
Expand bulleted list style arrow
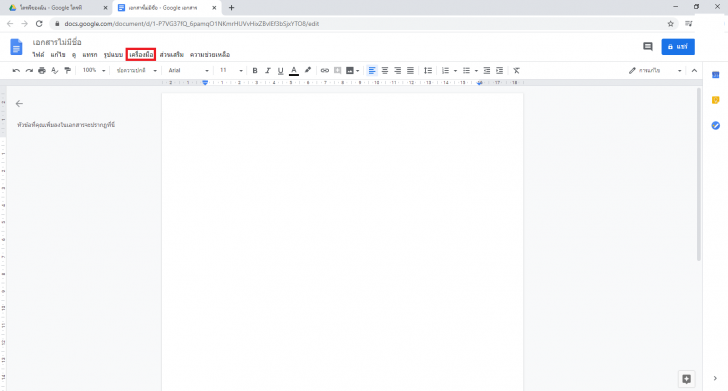pyautogui.click(x=476, y=71)
